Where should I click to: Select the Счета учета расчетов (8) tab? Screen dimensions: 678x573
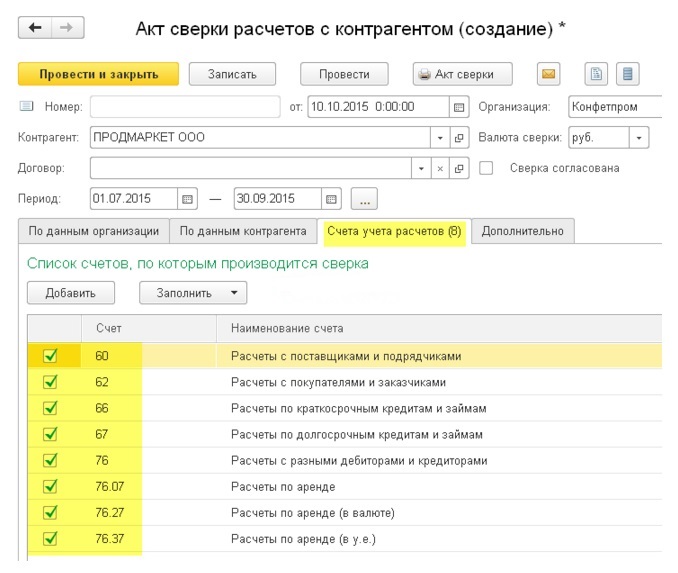coord(394,231)
